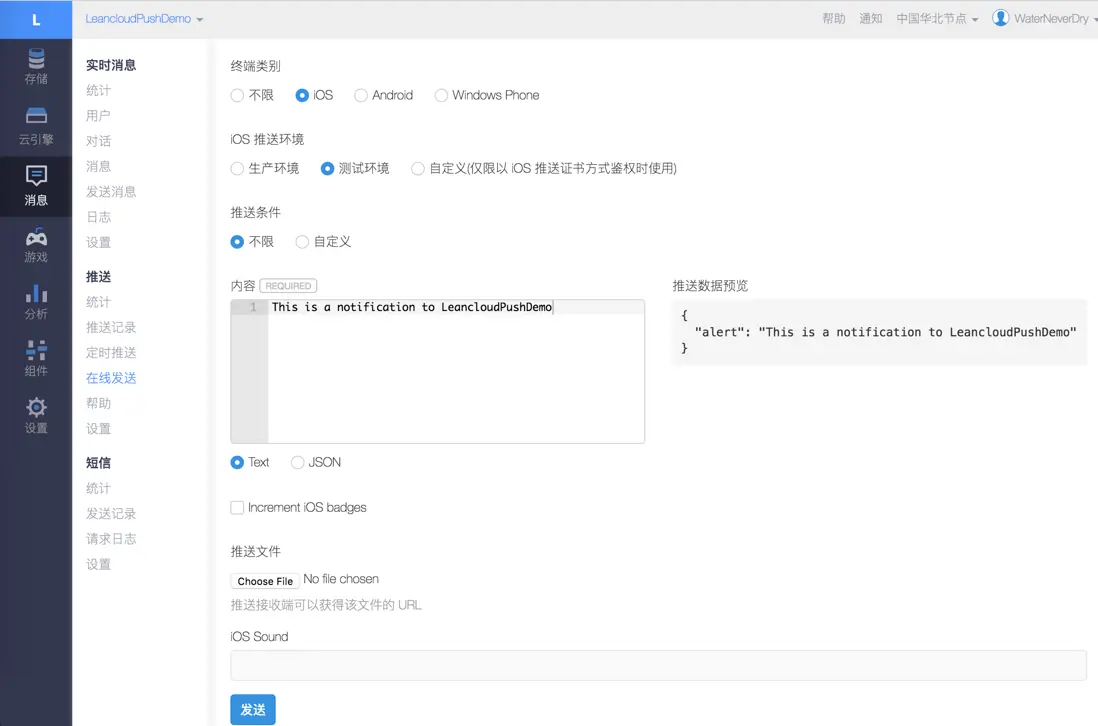Viewport: 1098px width, 726px height.
Task: Open 统计 under 短信
Action: (98, 488)
